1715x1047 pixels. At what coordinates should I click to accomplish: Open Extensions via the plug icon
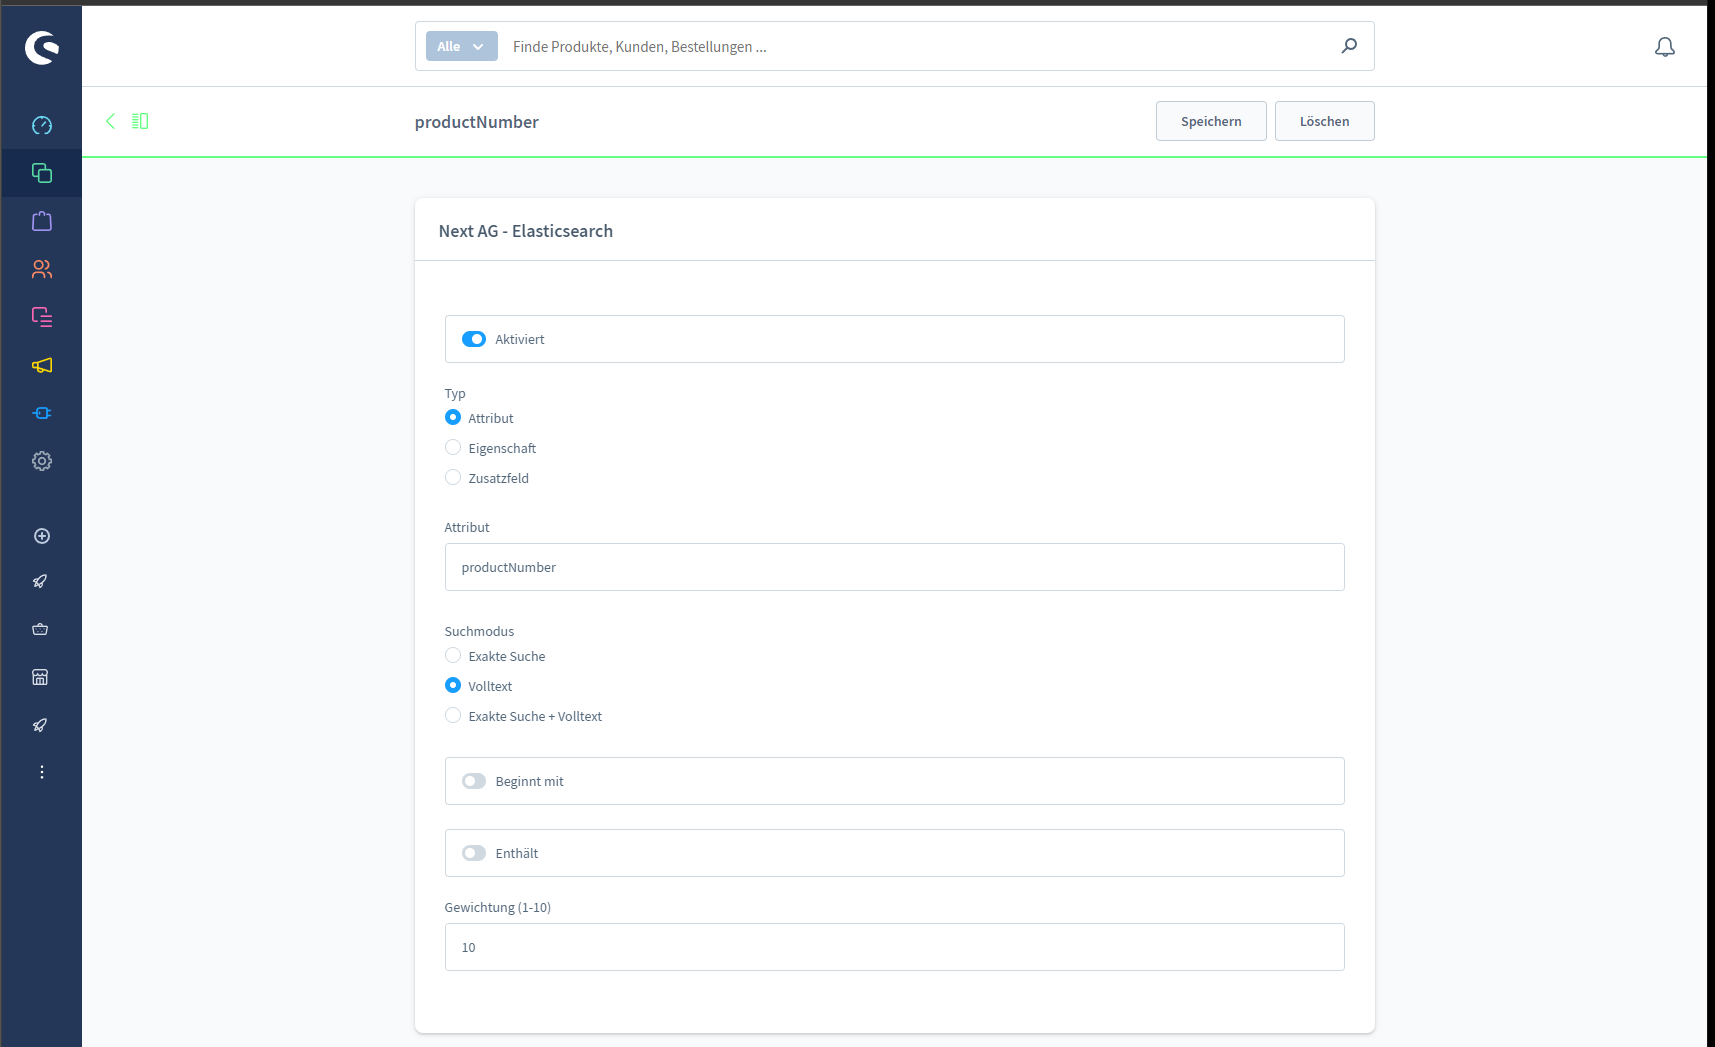(41, 413)
